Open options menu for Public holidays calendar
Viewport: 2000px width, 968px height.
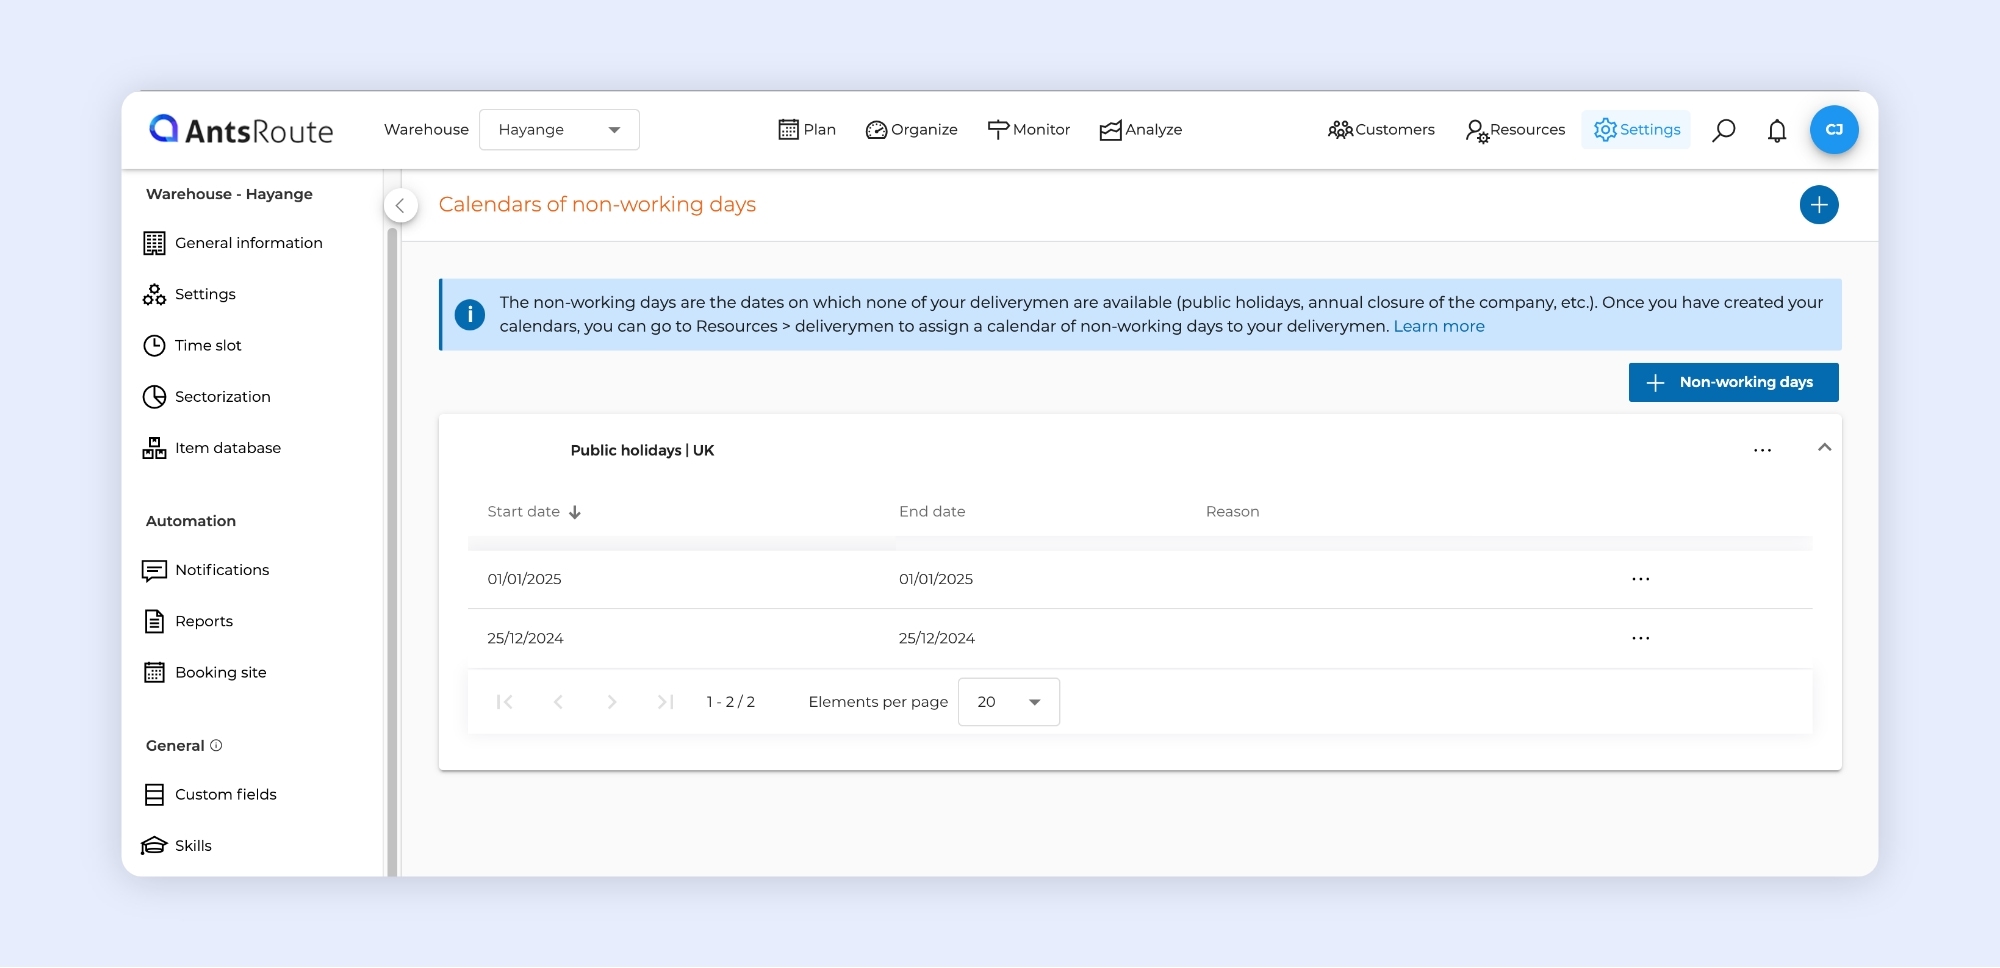click(1762, 451)
